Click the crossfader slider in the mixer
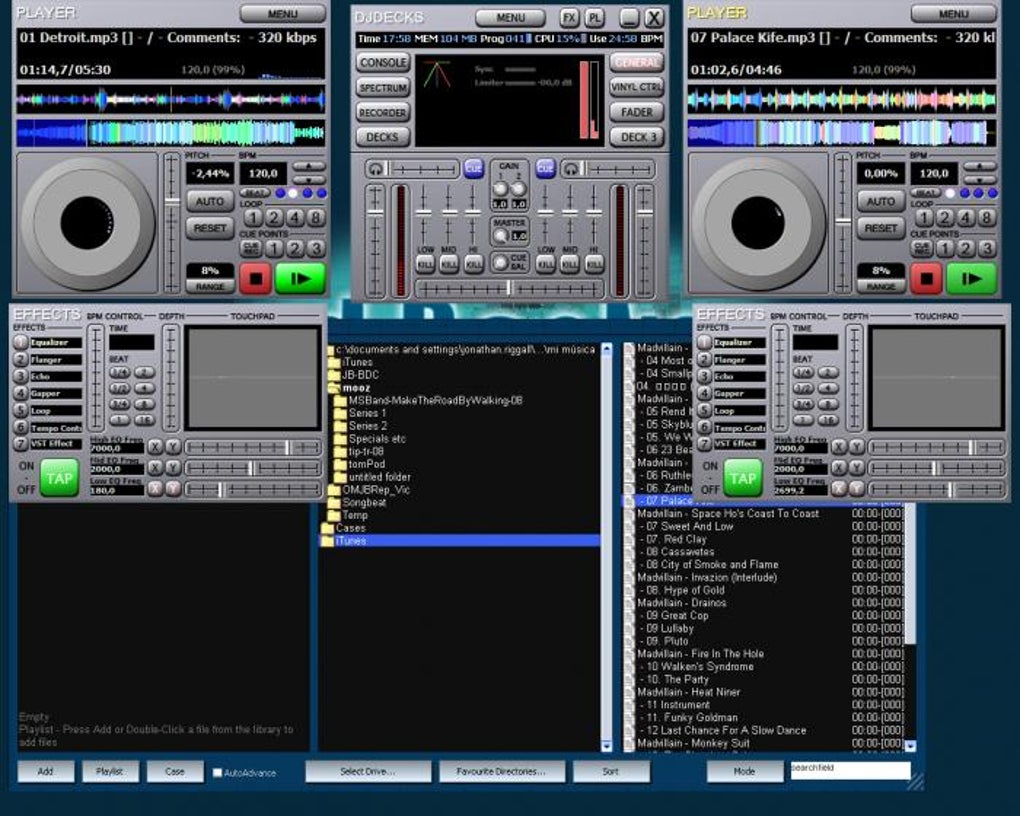Image resolution: width=1020 pixels, height=816 pixels. coord(509,288)
